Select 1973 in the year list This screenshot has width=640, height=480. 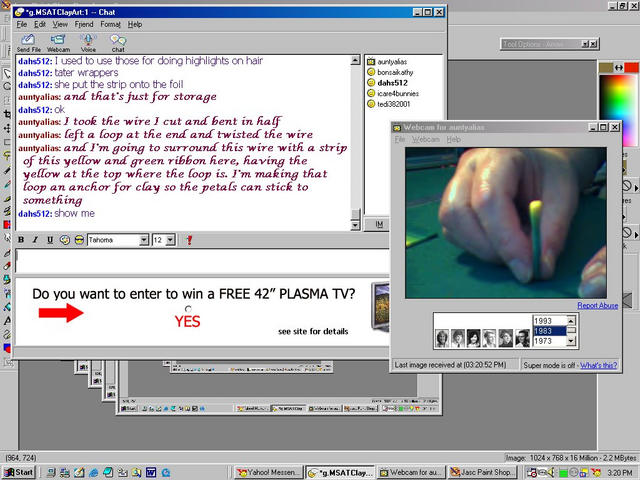pos(549,341)
